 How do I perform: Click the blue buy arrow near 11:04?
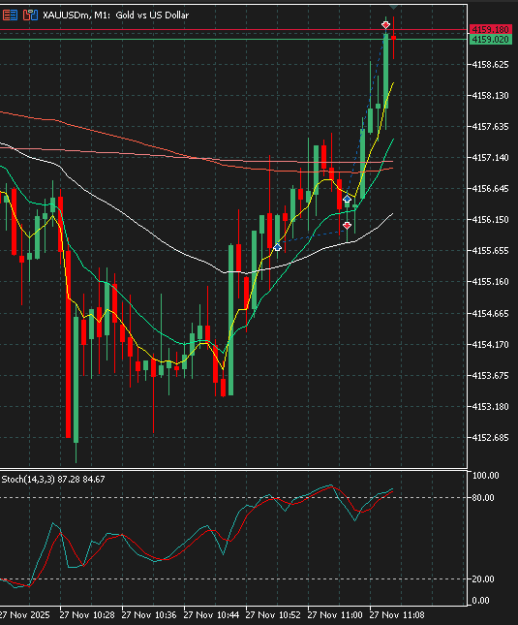(x=347, y=199)
